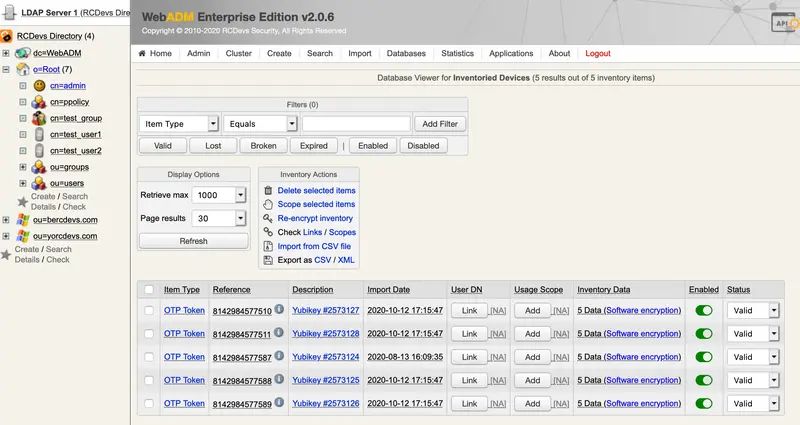Click the smiley icon for cn=admin
The width and height of the screenshot is (800, 425).
pos(39,86)
